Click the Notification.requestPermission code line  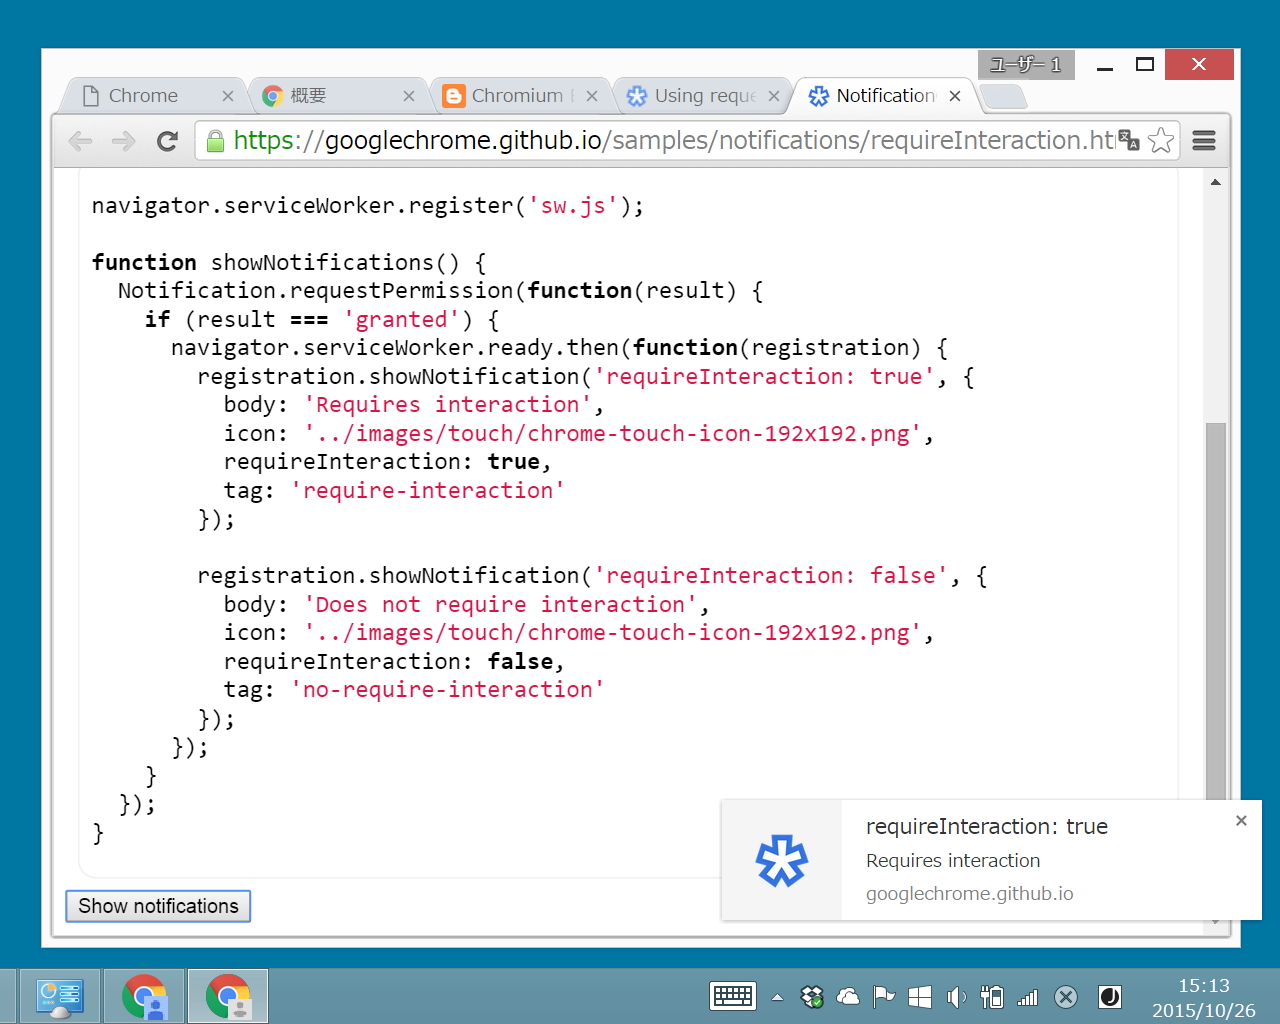tap(441, 291)
